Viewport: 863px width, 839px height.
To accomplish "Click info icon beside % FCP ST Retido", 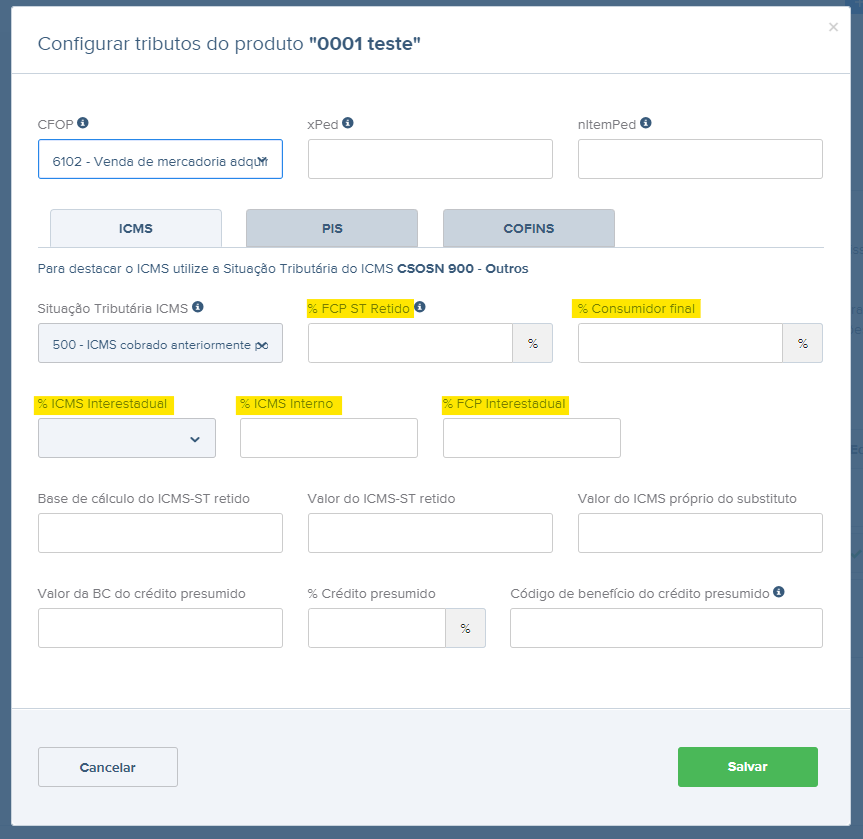I will [x=421, y=307].
